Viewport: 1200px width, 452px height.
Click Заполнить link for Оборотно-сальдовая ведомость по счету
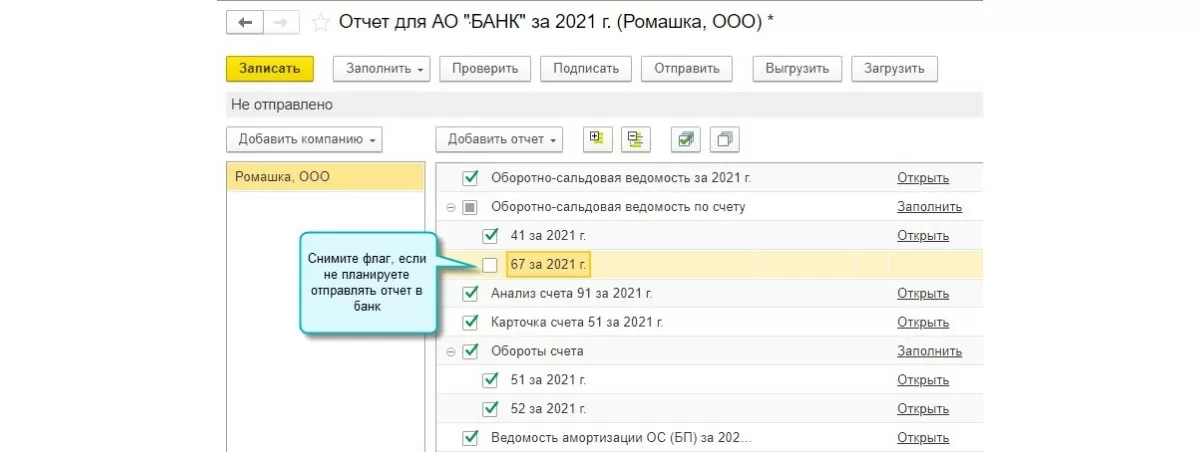point(929,207)
